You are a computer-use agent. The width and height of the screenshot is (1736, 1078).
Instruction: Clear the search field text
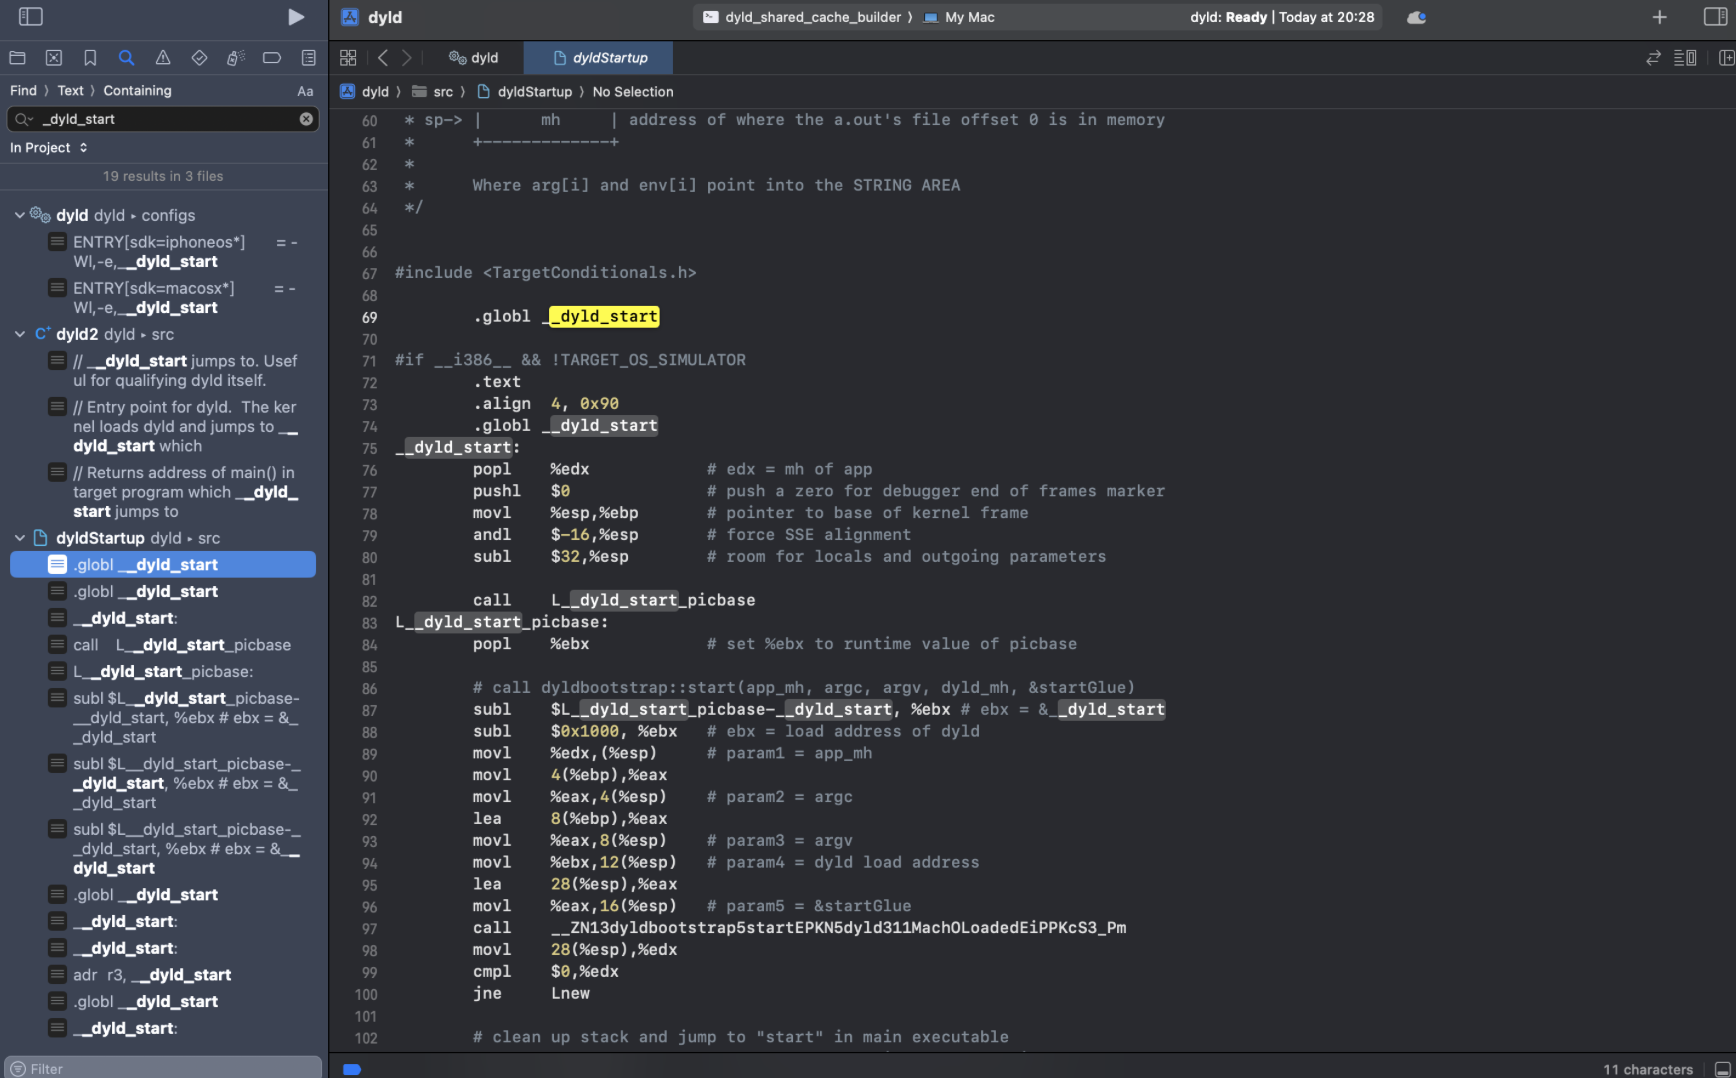click(x=306, y=119)
